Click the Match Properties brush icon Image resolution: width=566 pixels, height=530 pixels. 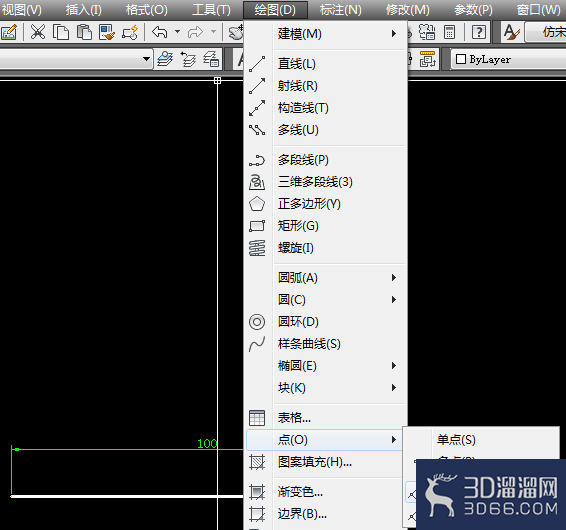[107, 32]
